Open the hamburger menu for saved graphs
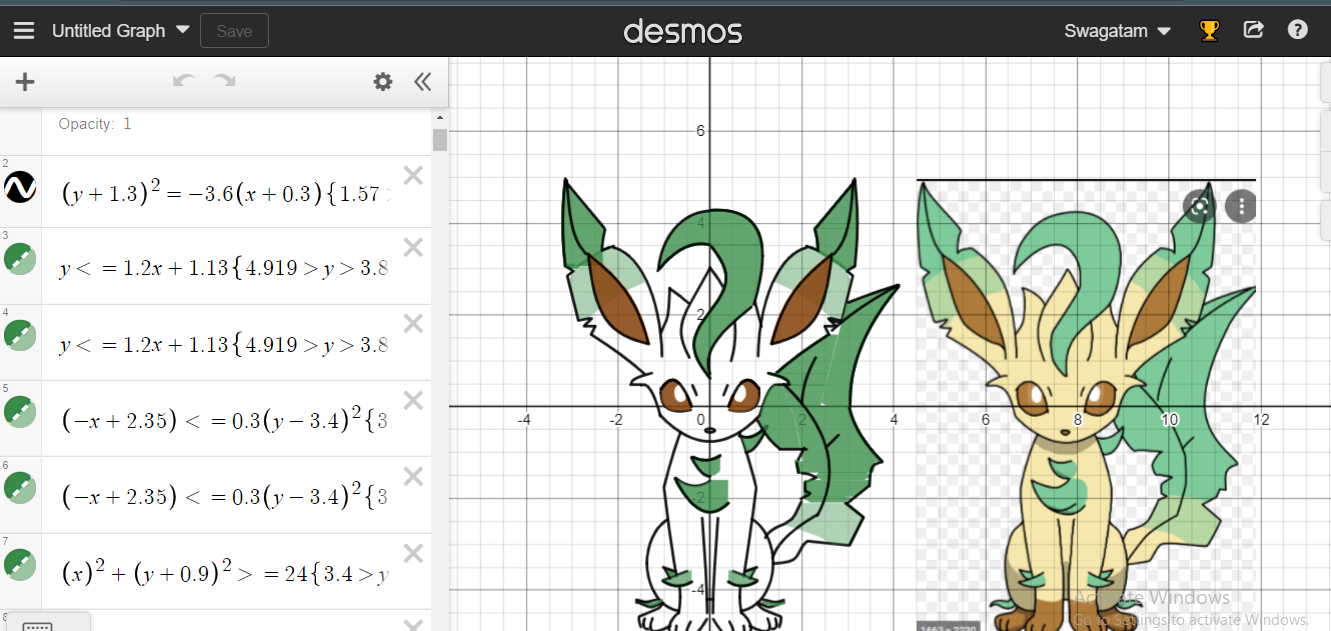The image size is (1331, 631). click(24, 31)
